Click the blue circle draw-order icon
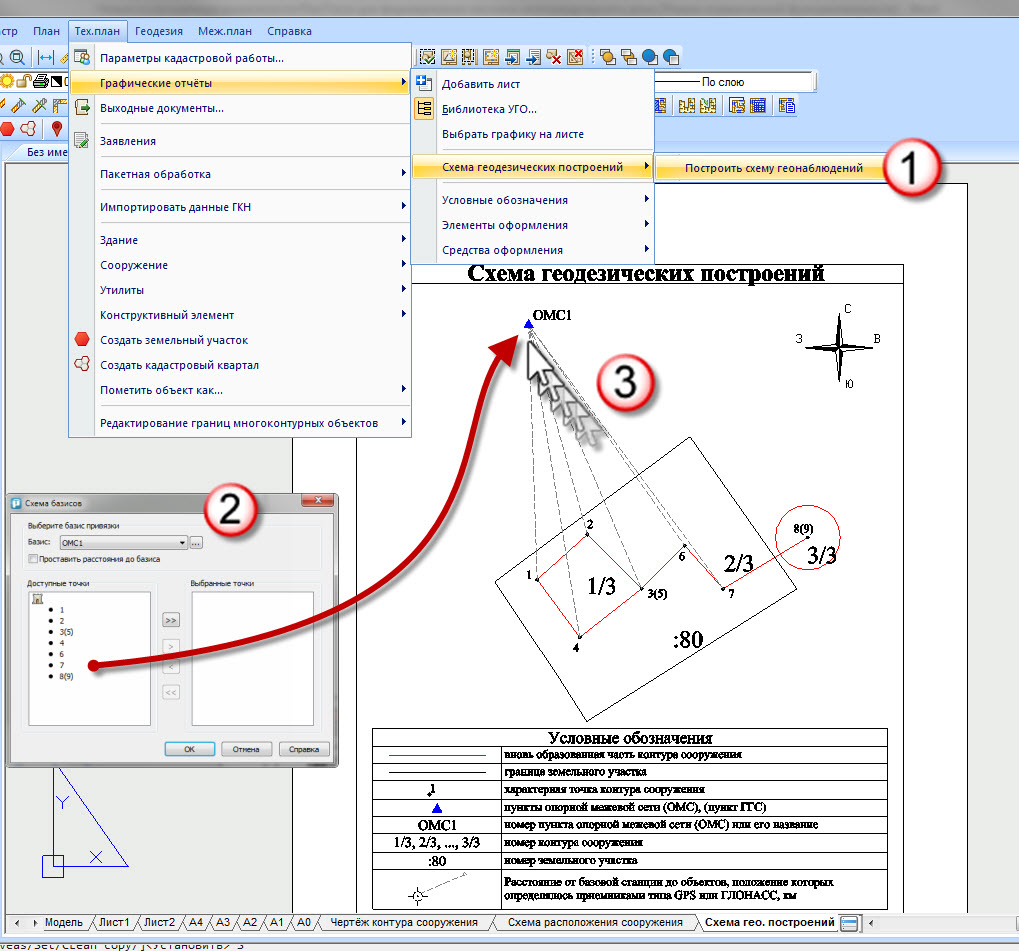 click(649, 57)
